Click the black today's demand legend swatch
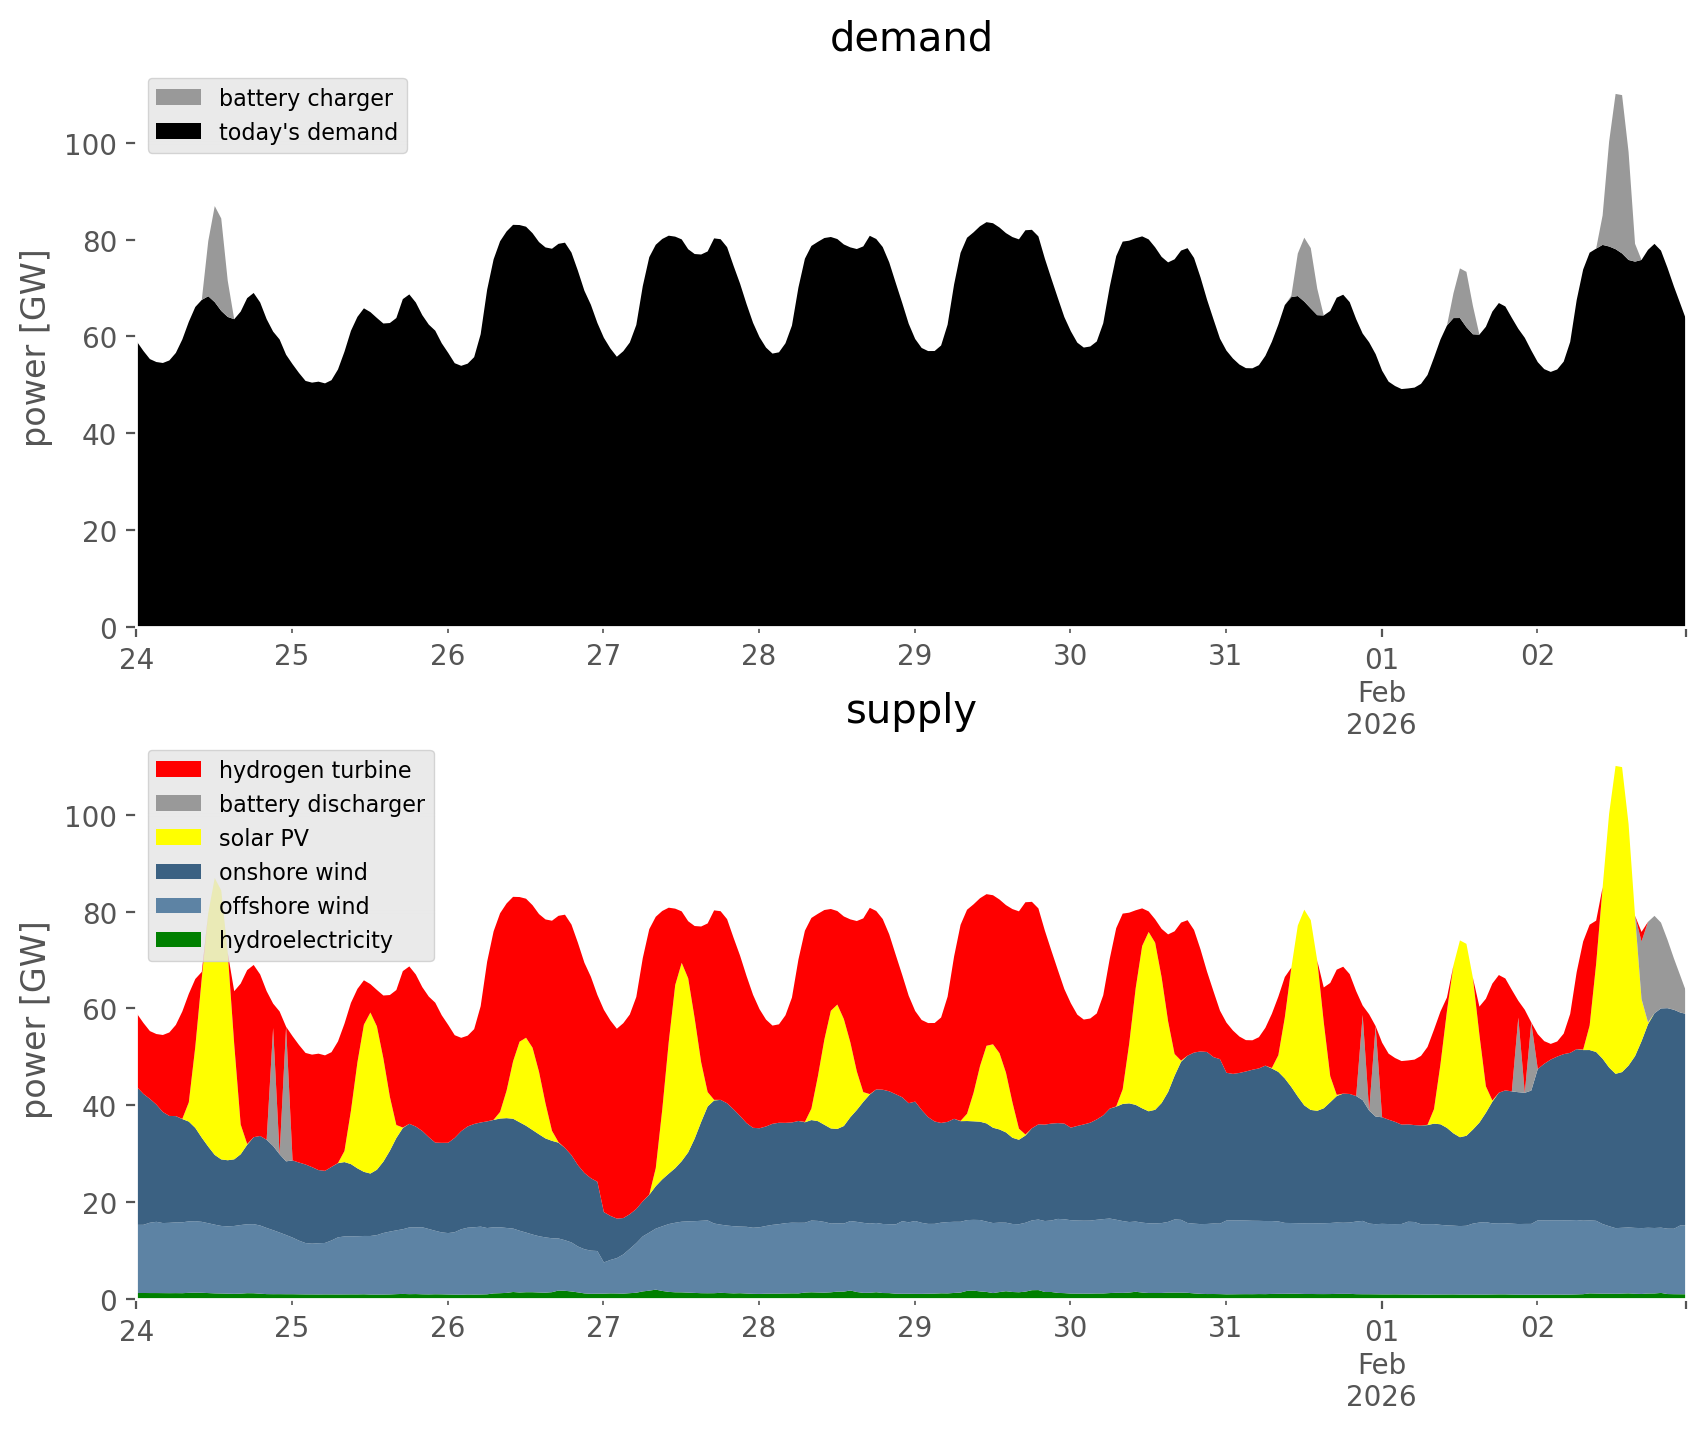 tap(179, 132)
